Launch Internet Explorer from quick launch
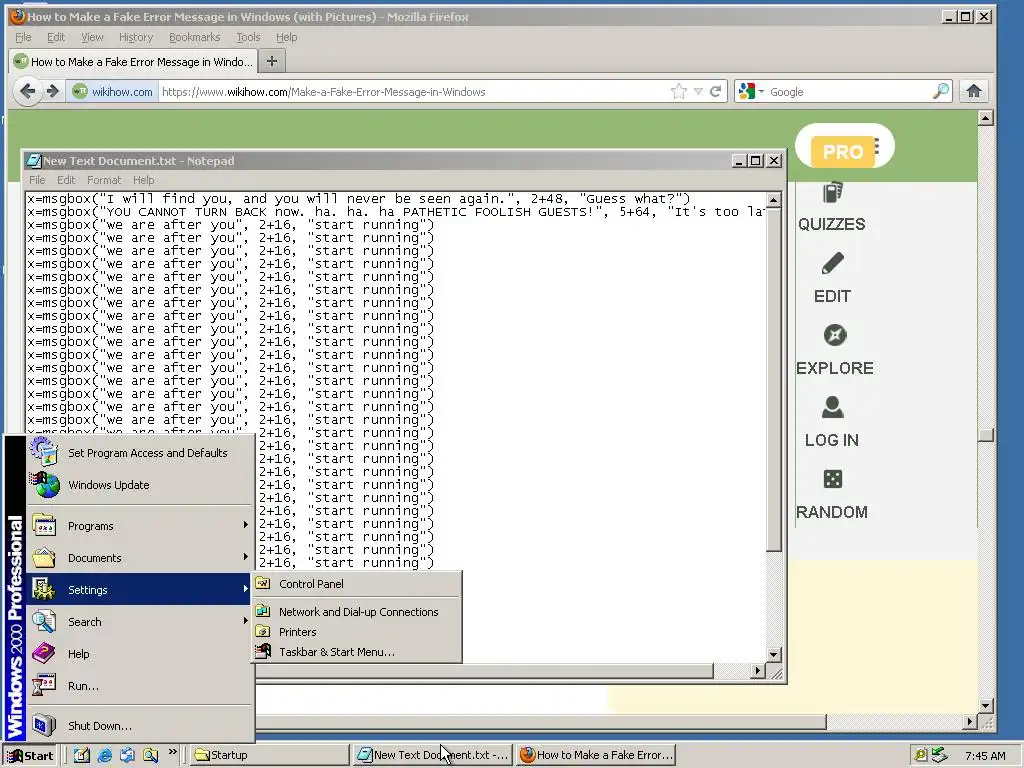 pyautogui.click(x=104, y=756)
